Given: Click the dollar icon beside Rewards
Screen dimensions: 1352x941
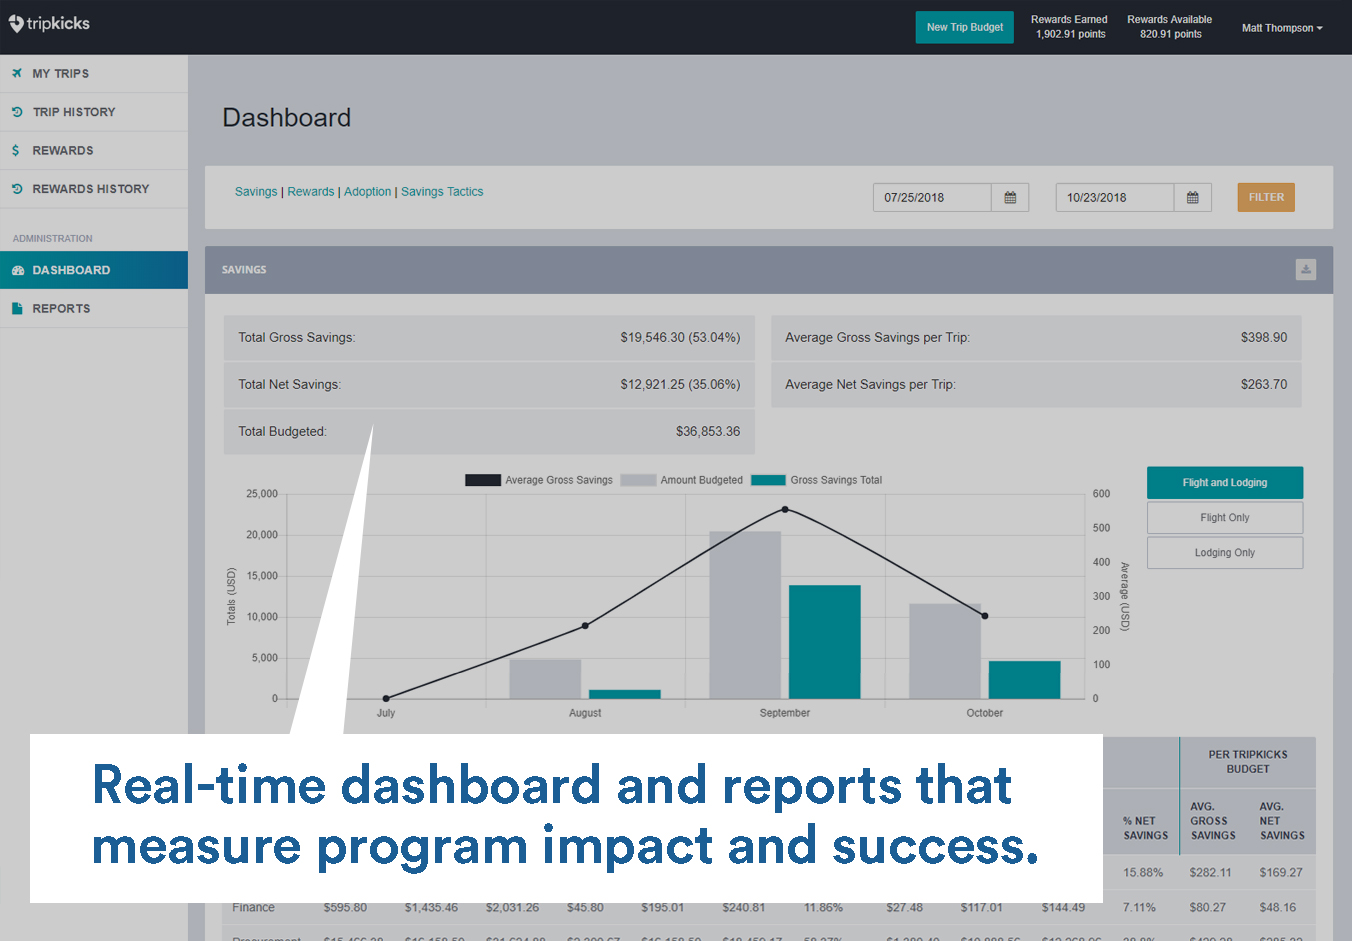Looking at the screenshot, I should click(16, 151).
